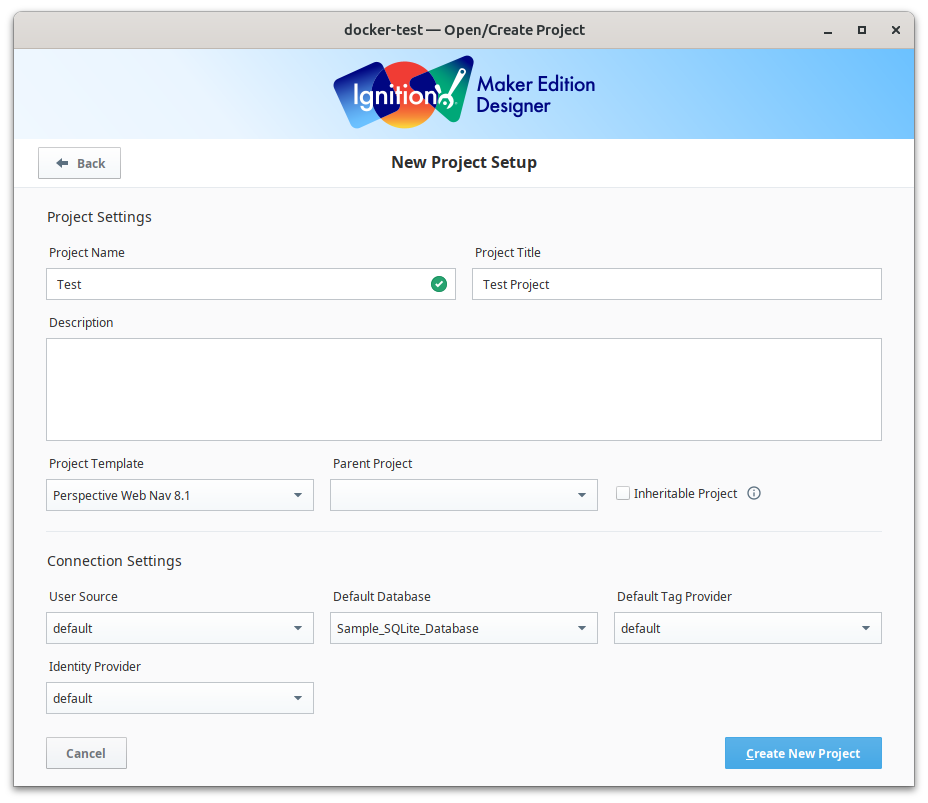Go back with the Back button
Viewport: 928px width, 803px height.
click(x=80, y=163)
